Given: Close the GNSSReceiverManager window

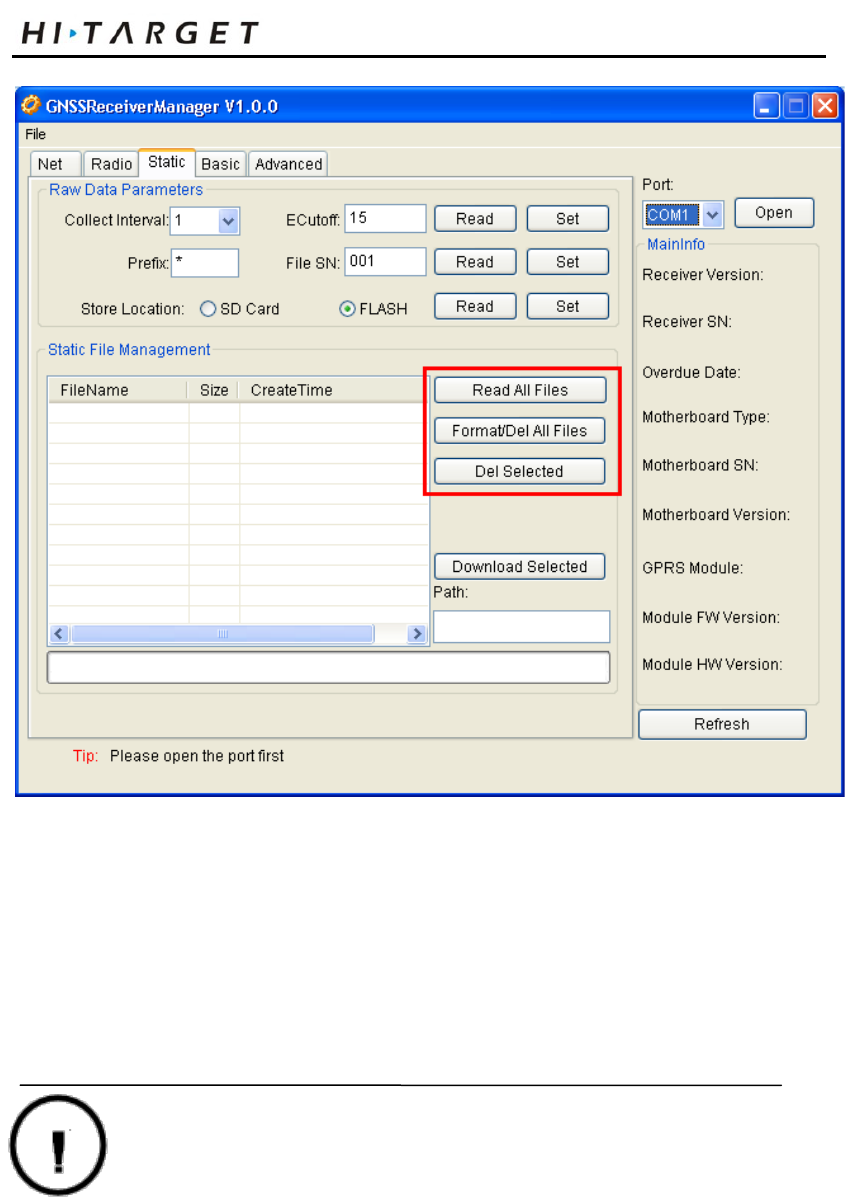Looking at the screenshot, I should (825, 106).
